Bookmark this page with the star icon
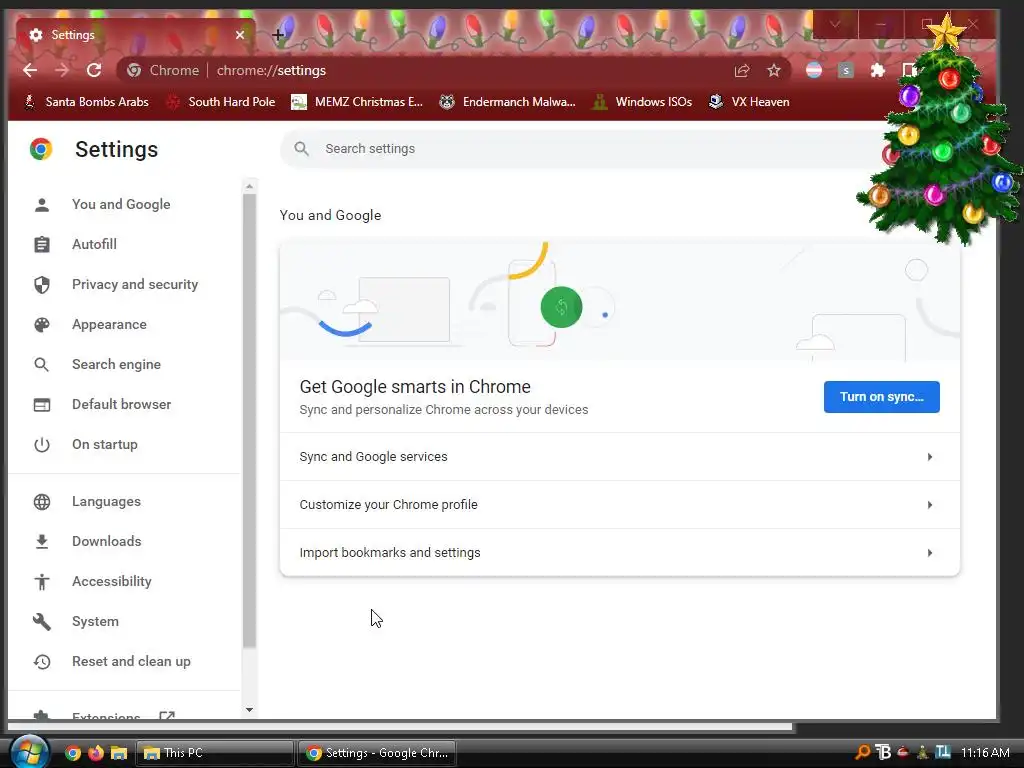The width and height of the screenshot is (1024, 768). point(774,71)
